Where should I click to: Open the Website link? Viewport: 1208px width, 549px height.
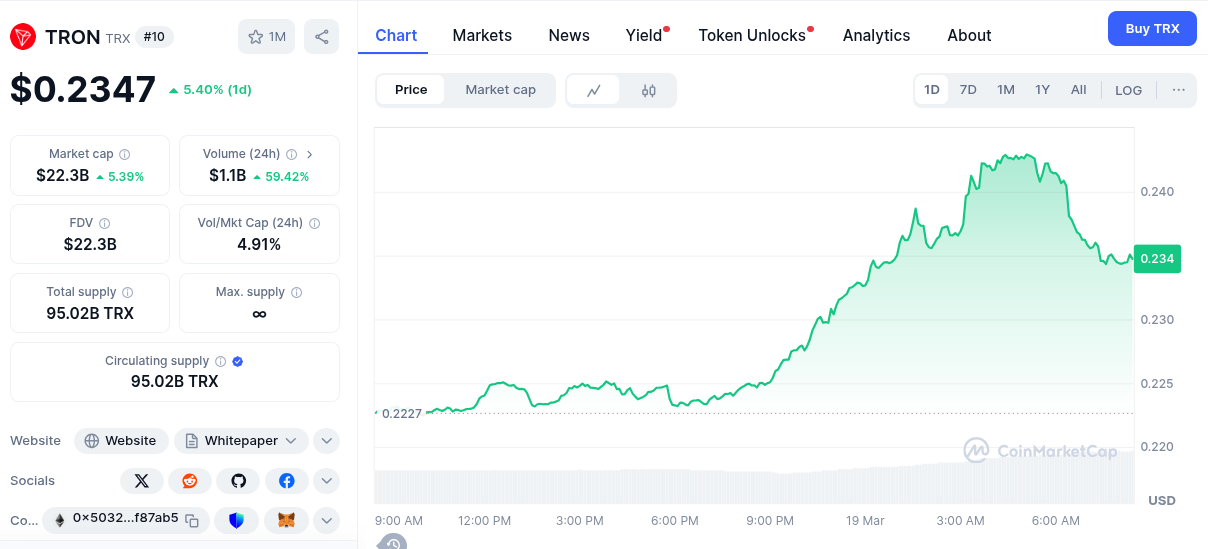(121, 441)
